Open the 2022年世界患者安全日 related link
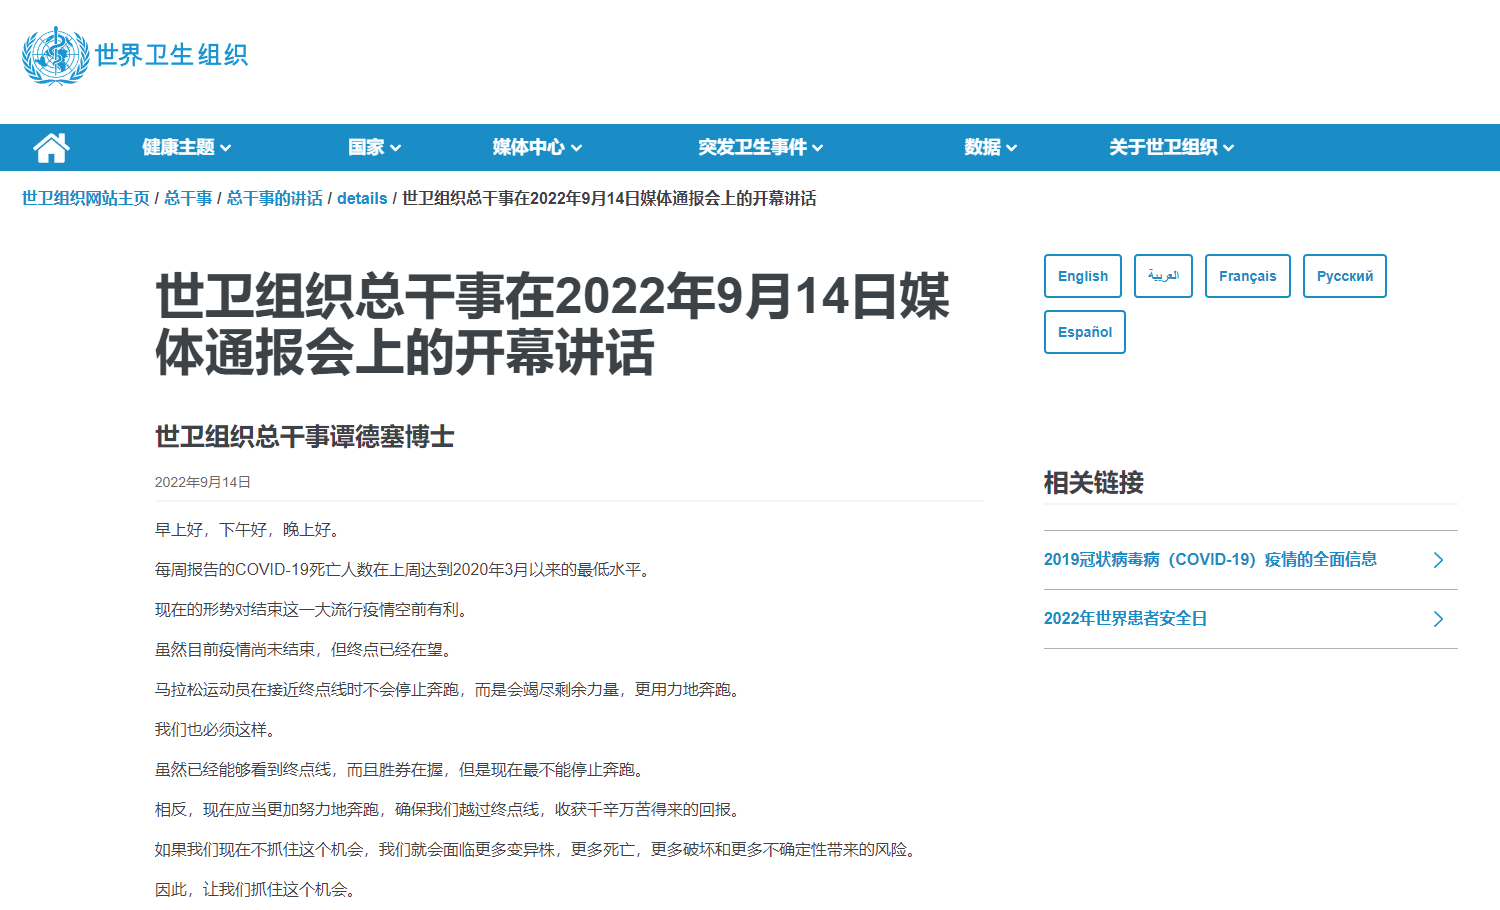 point(1125,619)
